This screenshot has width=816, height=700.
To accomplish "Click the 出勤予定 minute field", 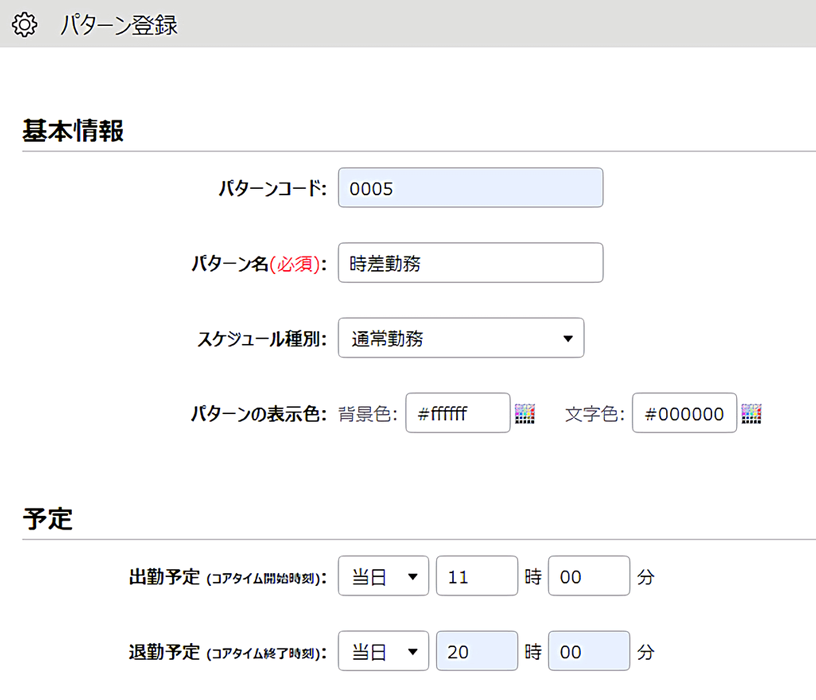I will point(589,576).
